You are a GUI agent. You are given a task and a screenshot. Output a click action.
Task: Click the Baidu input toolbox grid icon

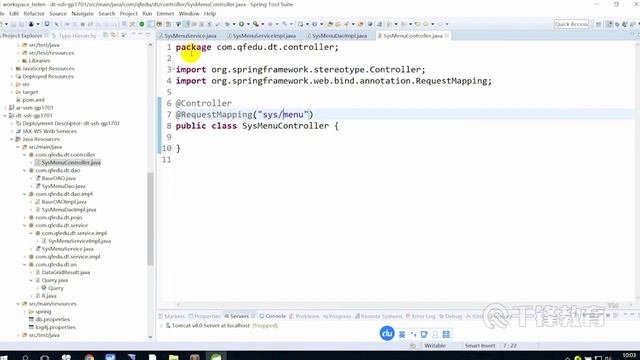(x=446, y=334)
